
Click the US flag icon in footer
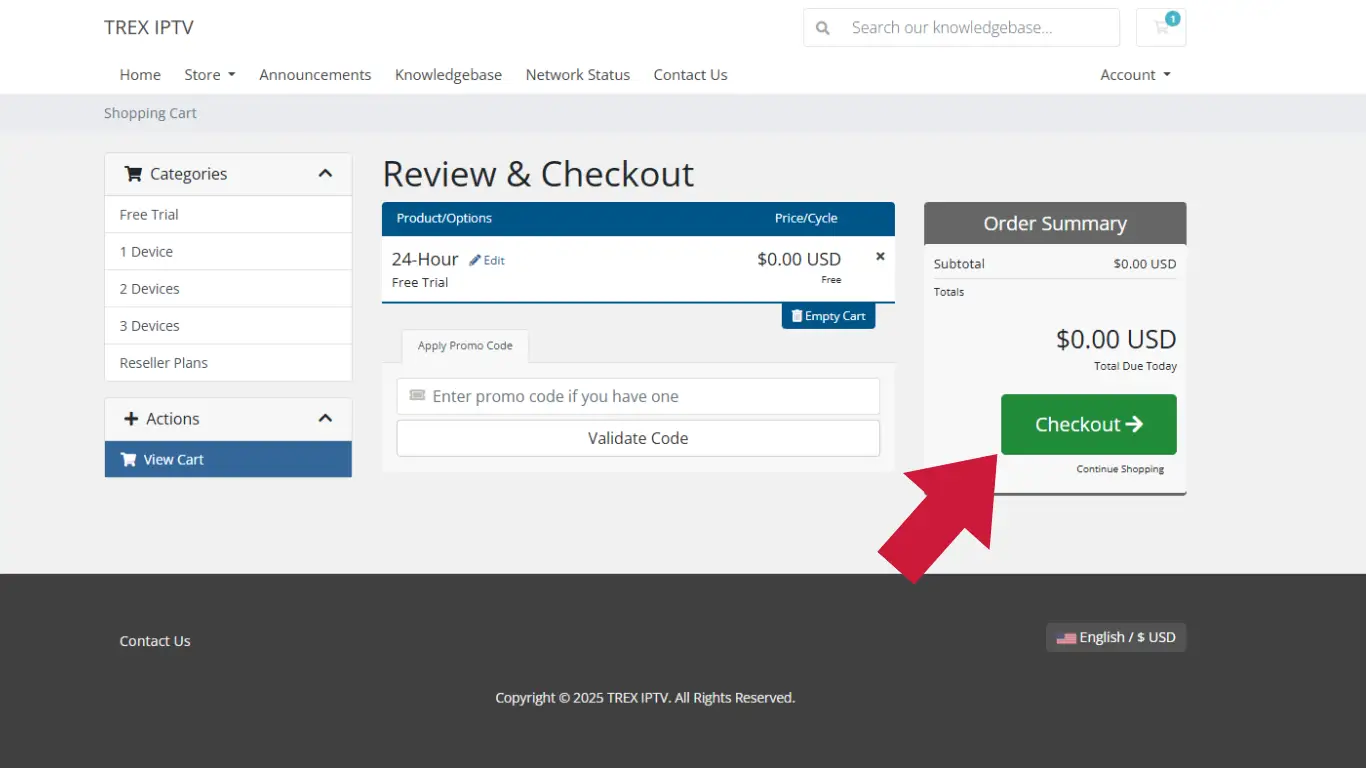pyautogui.click(x=1066, y=638)
